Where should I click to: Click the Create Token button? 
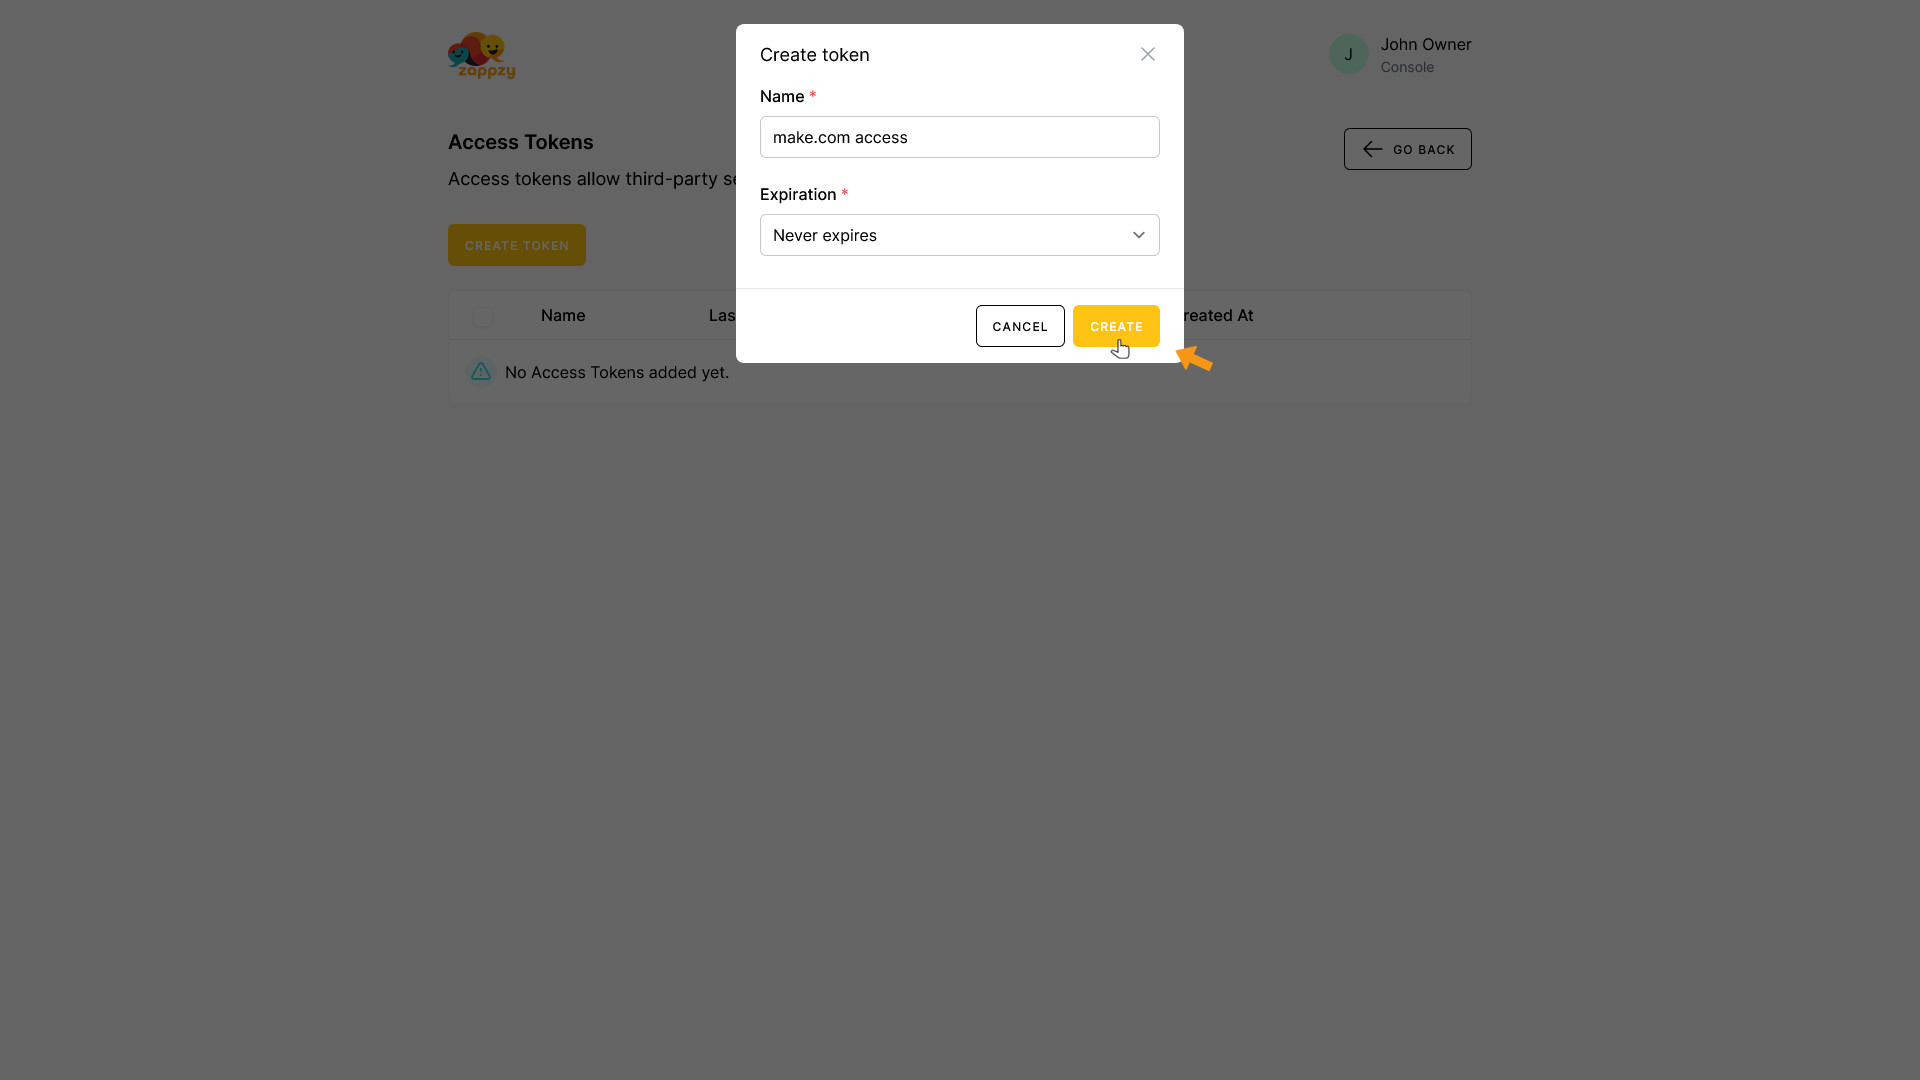[x=516, y=245]
